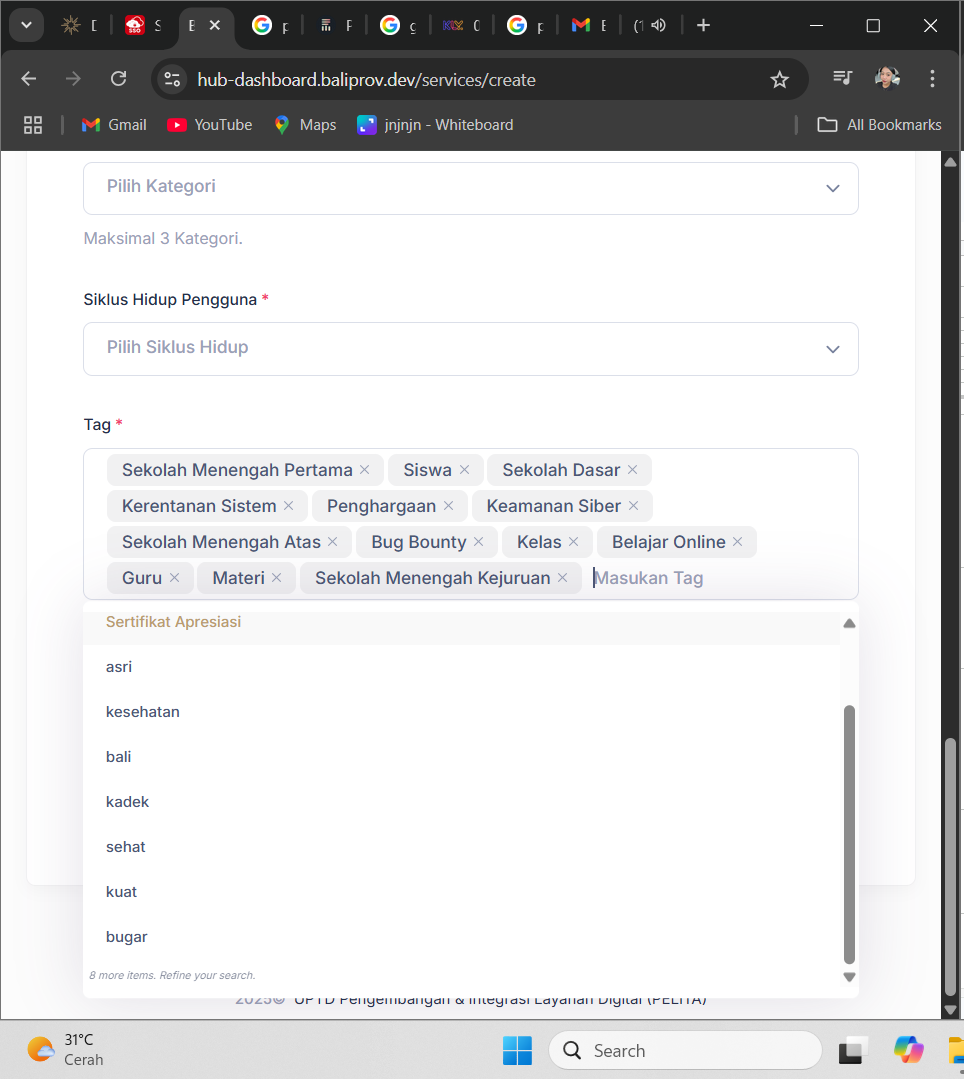Remove the Sekolah Menengah Kejuruan tag

point(562,578)
